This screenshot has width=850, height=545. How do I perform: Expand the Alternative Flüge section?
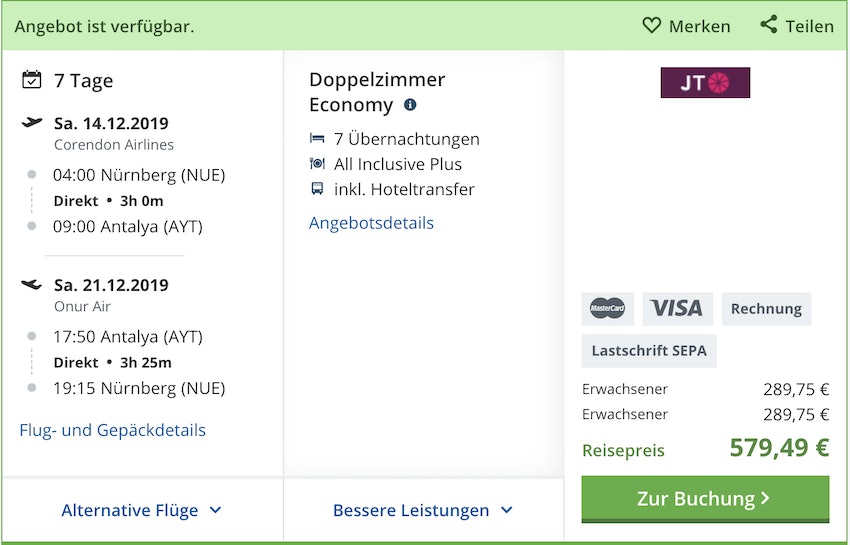[x=142, y=510]
